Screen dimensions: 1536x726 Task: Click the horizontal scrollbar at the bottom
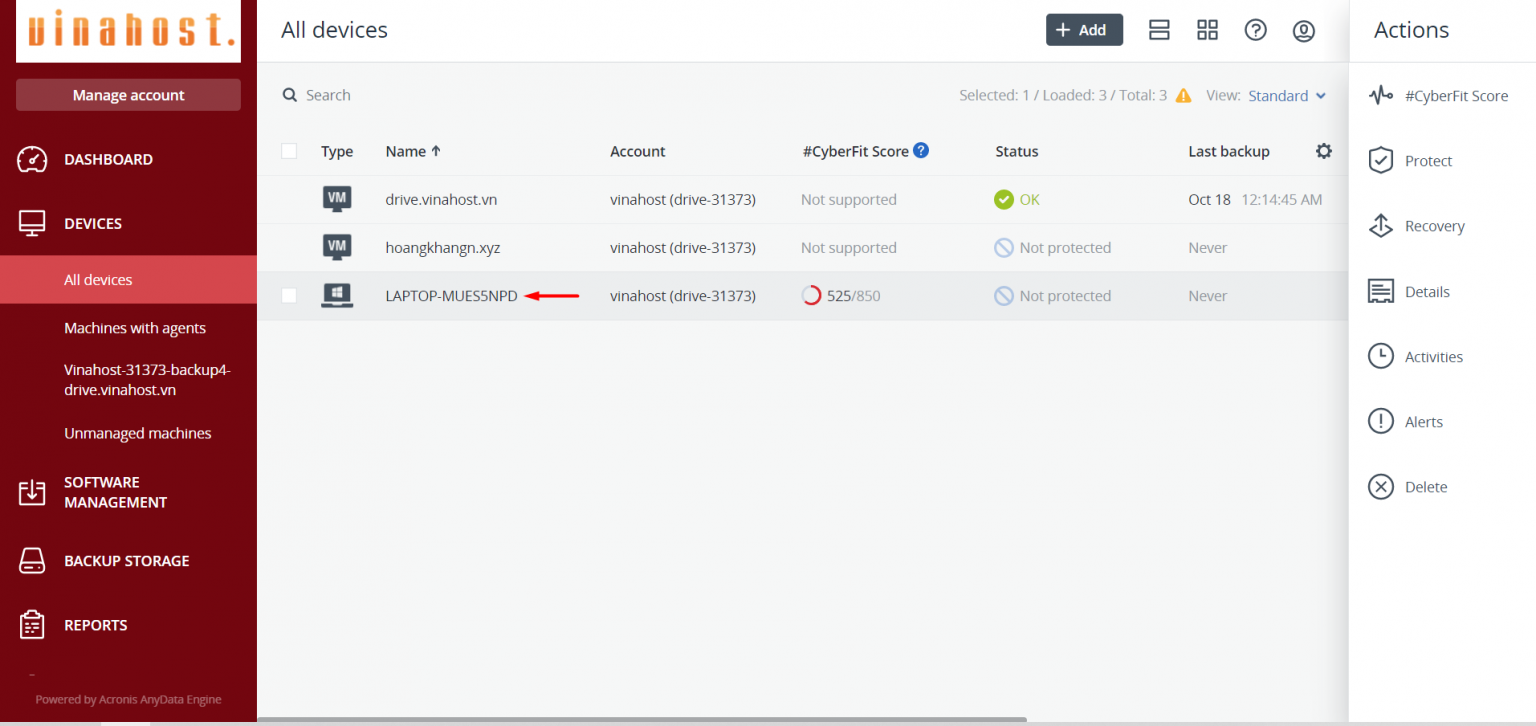[642, 719]
